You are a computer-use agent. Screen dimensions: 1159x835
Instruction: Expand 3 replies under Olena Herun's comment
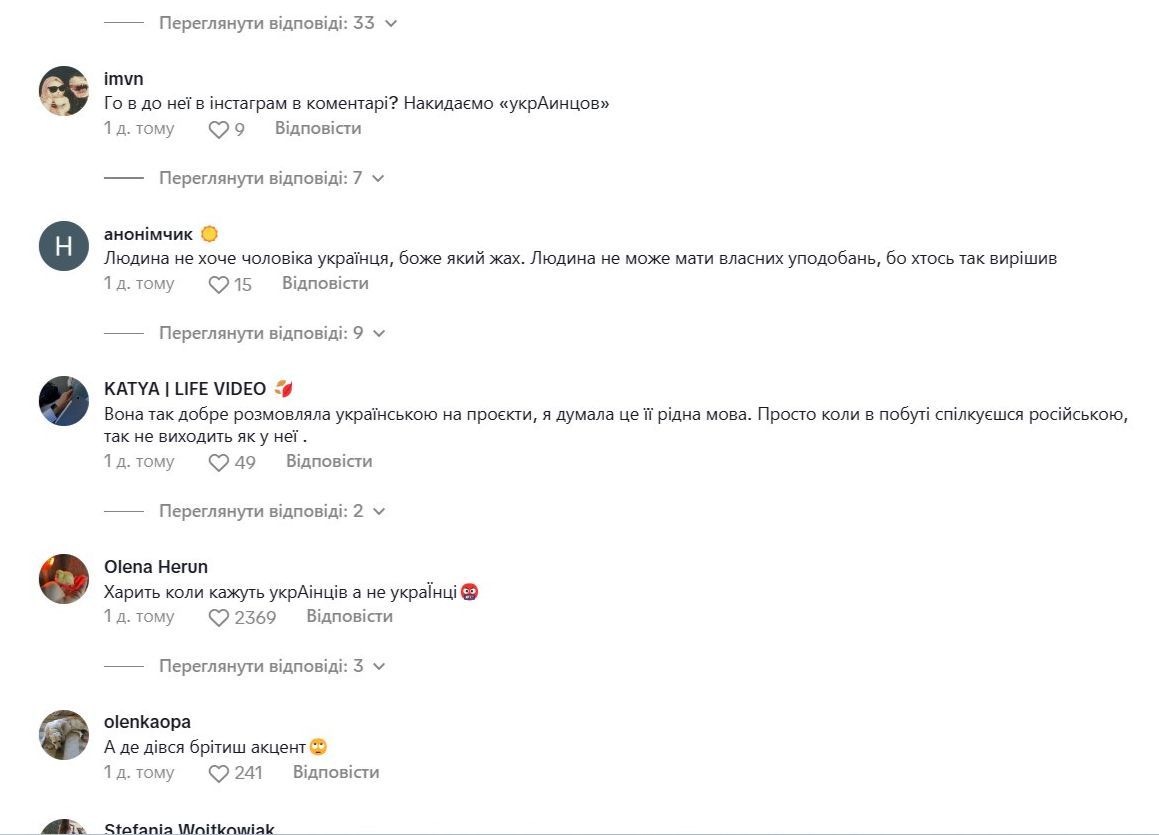tap(272, 667)
